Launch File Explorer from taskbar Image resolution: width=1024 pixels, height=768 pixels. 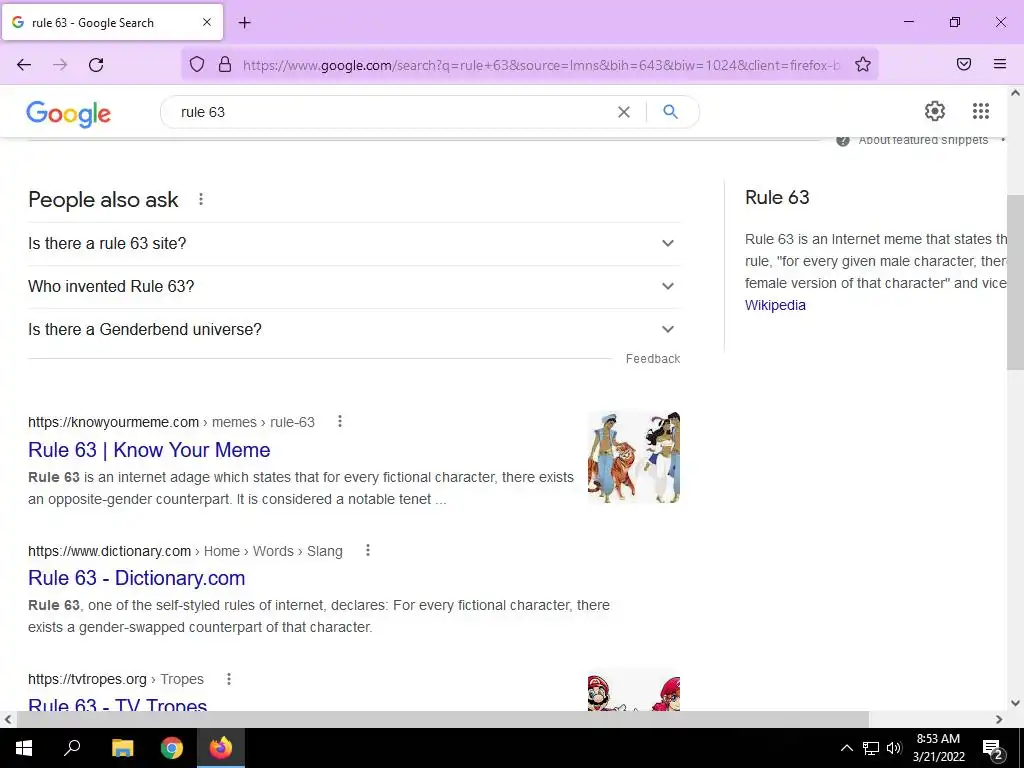click(122, 748)
